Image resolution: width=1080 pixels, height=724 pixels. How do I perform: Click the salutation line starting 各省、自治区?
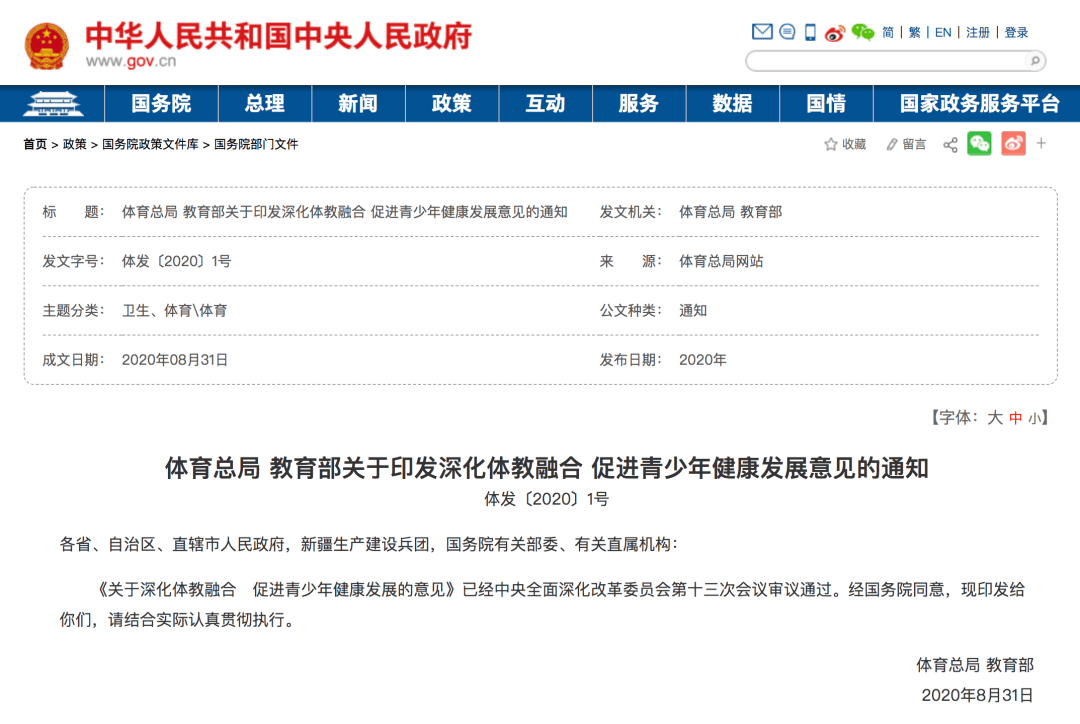(369, 544)
